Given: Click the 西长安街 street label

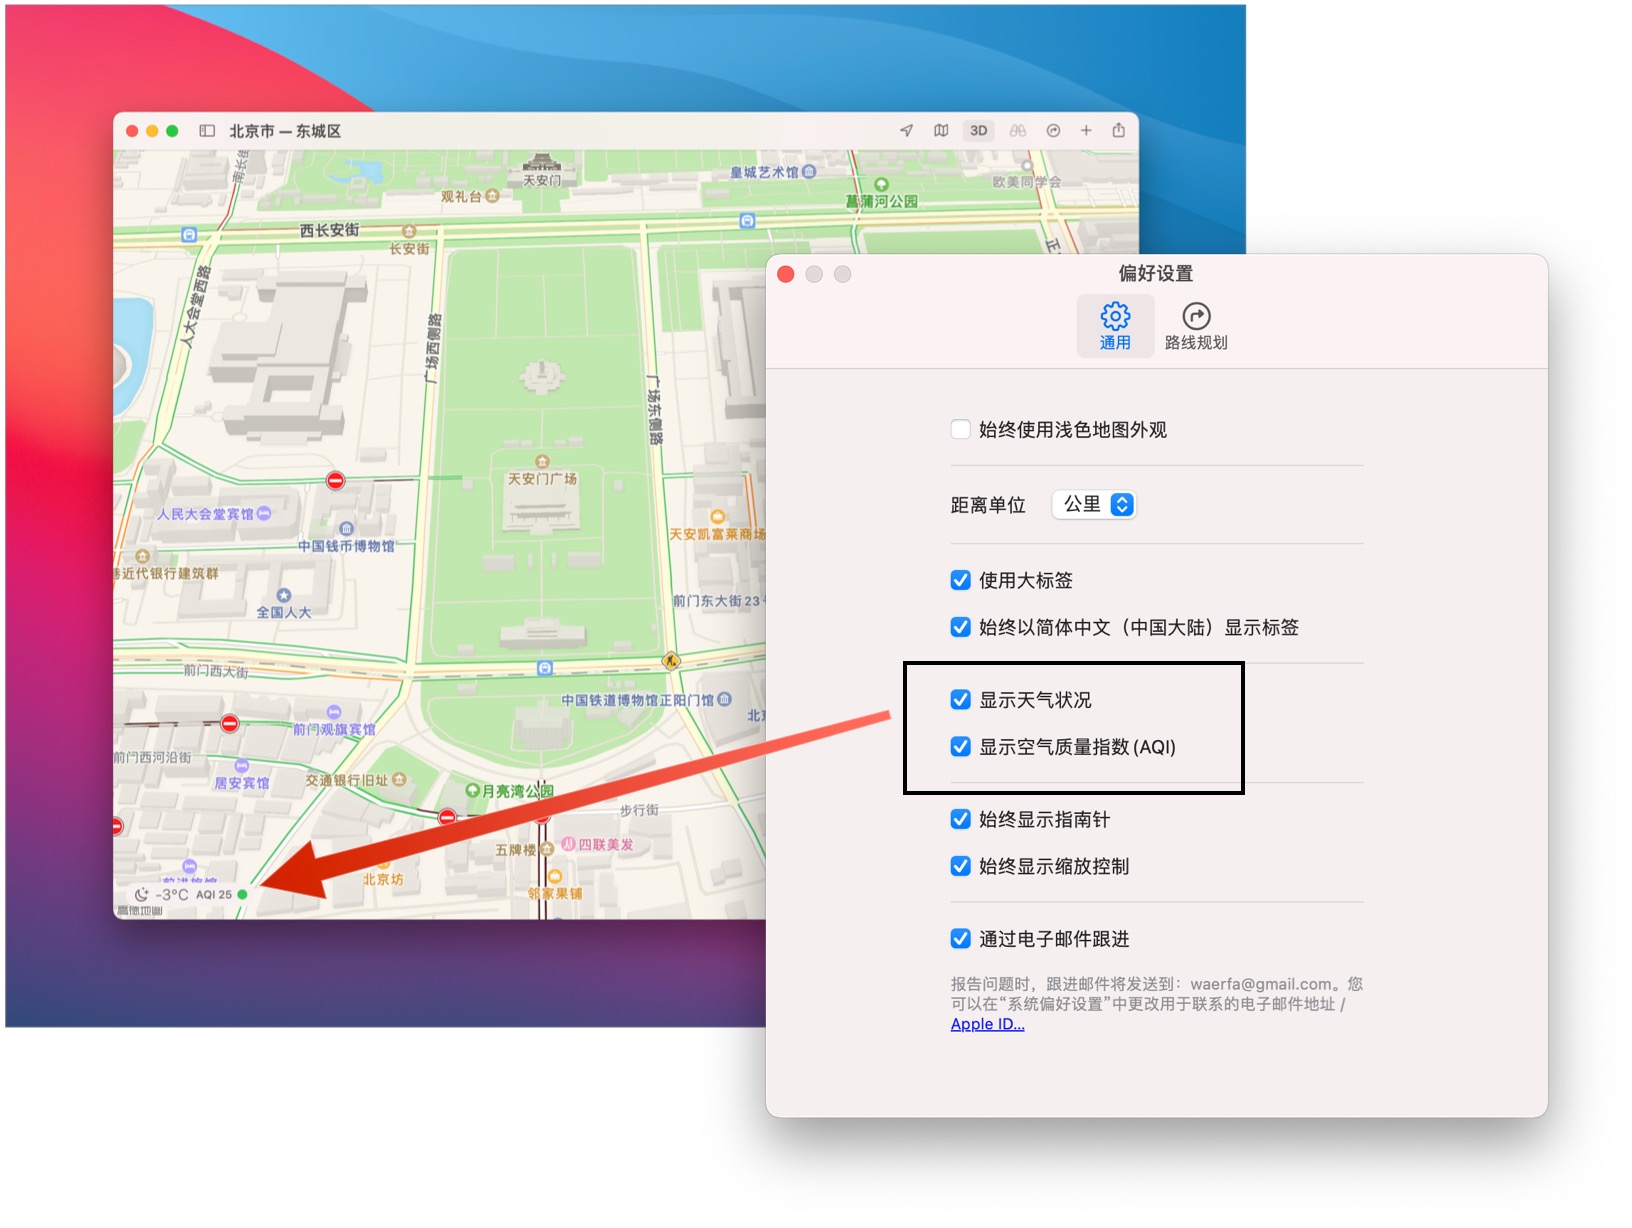Looking at the screenshot, I should pos(329,230).
